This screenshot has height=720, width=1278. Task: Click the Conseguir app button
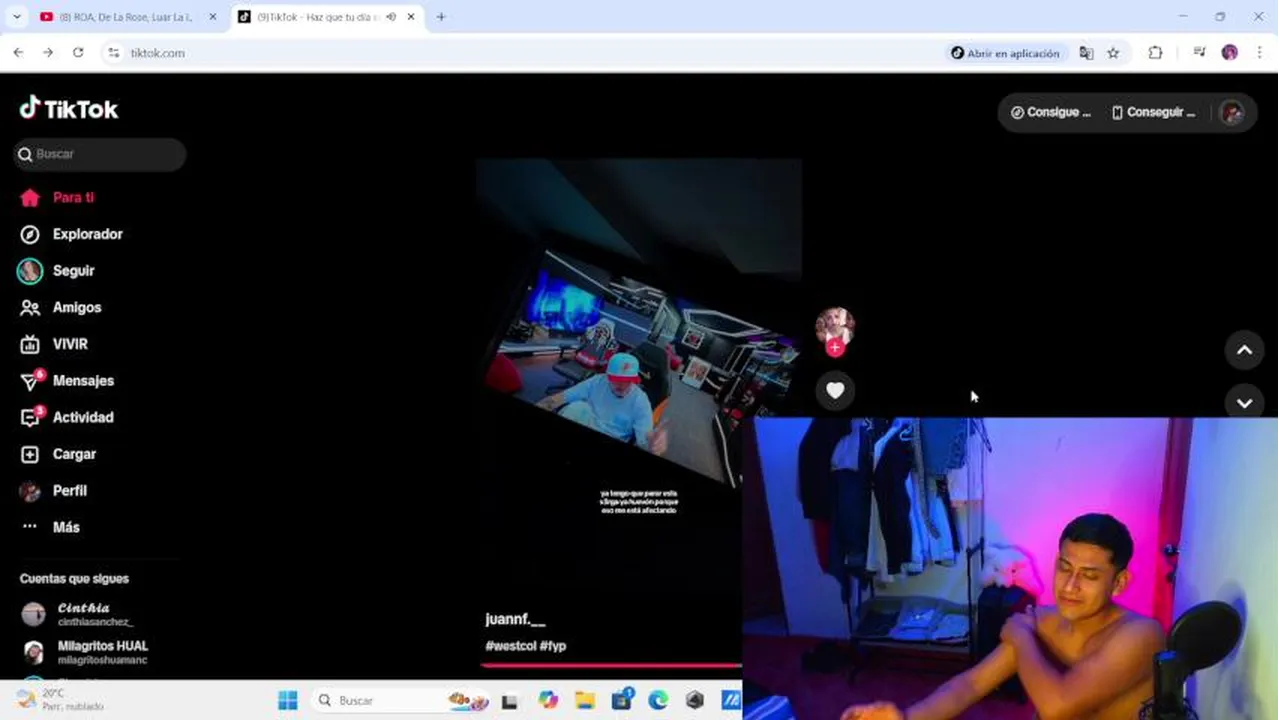(x=1153, y=112)
